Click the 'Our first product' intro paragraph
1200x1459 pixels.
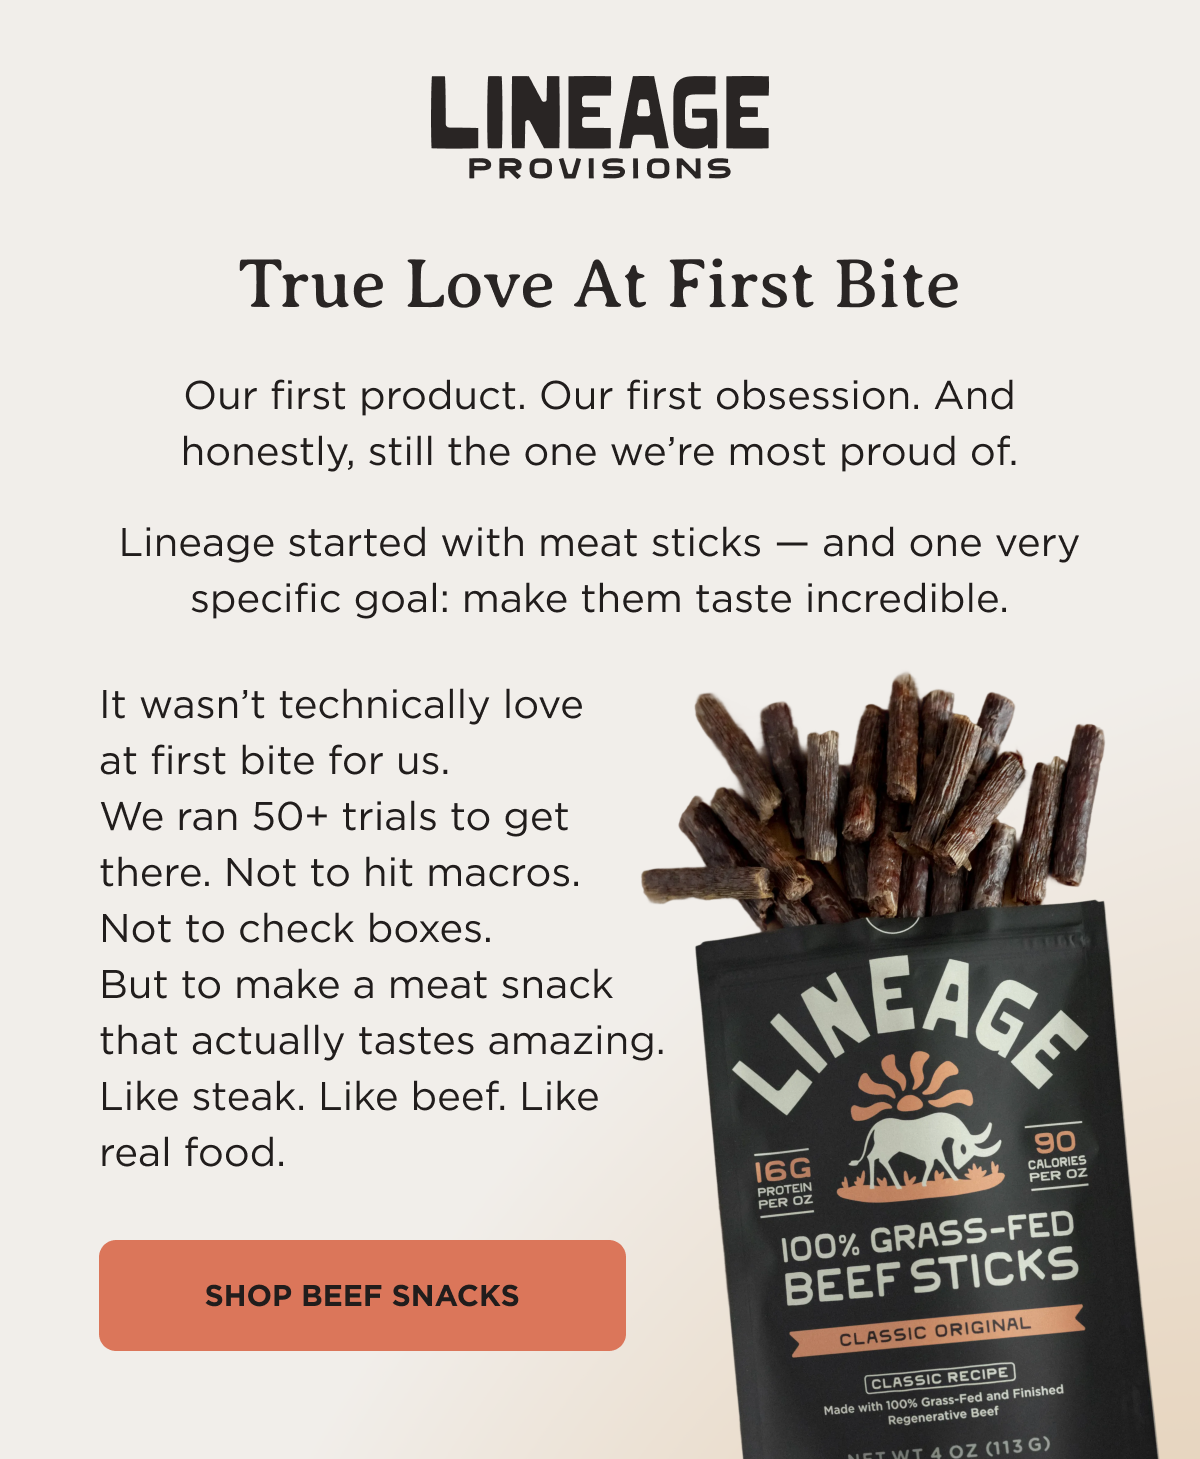point(599,423)
